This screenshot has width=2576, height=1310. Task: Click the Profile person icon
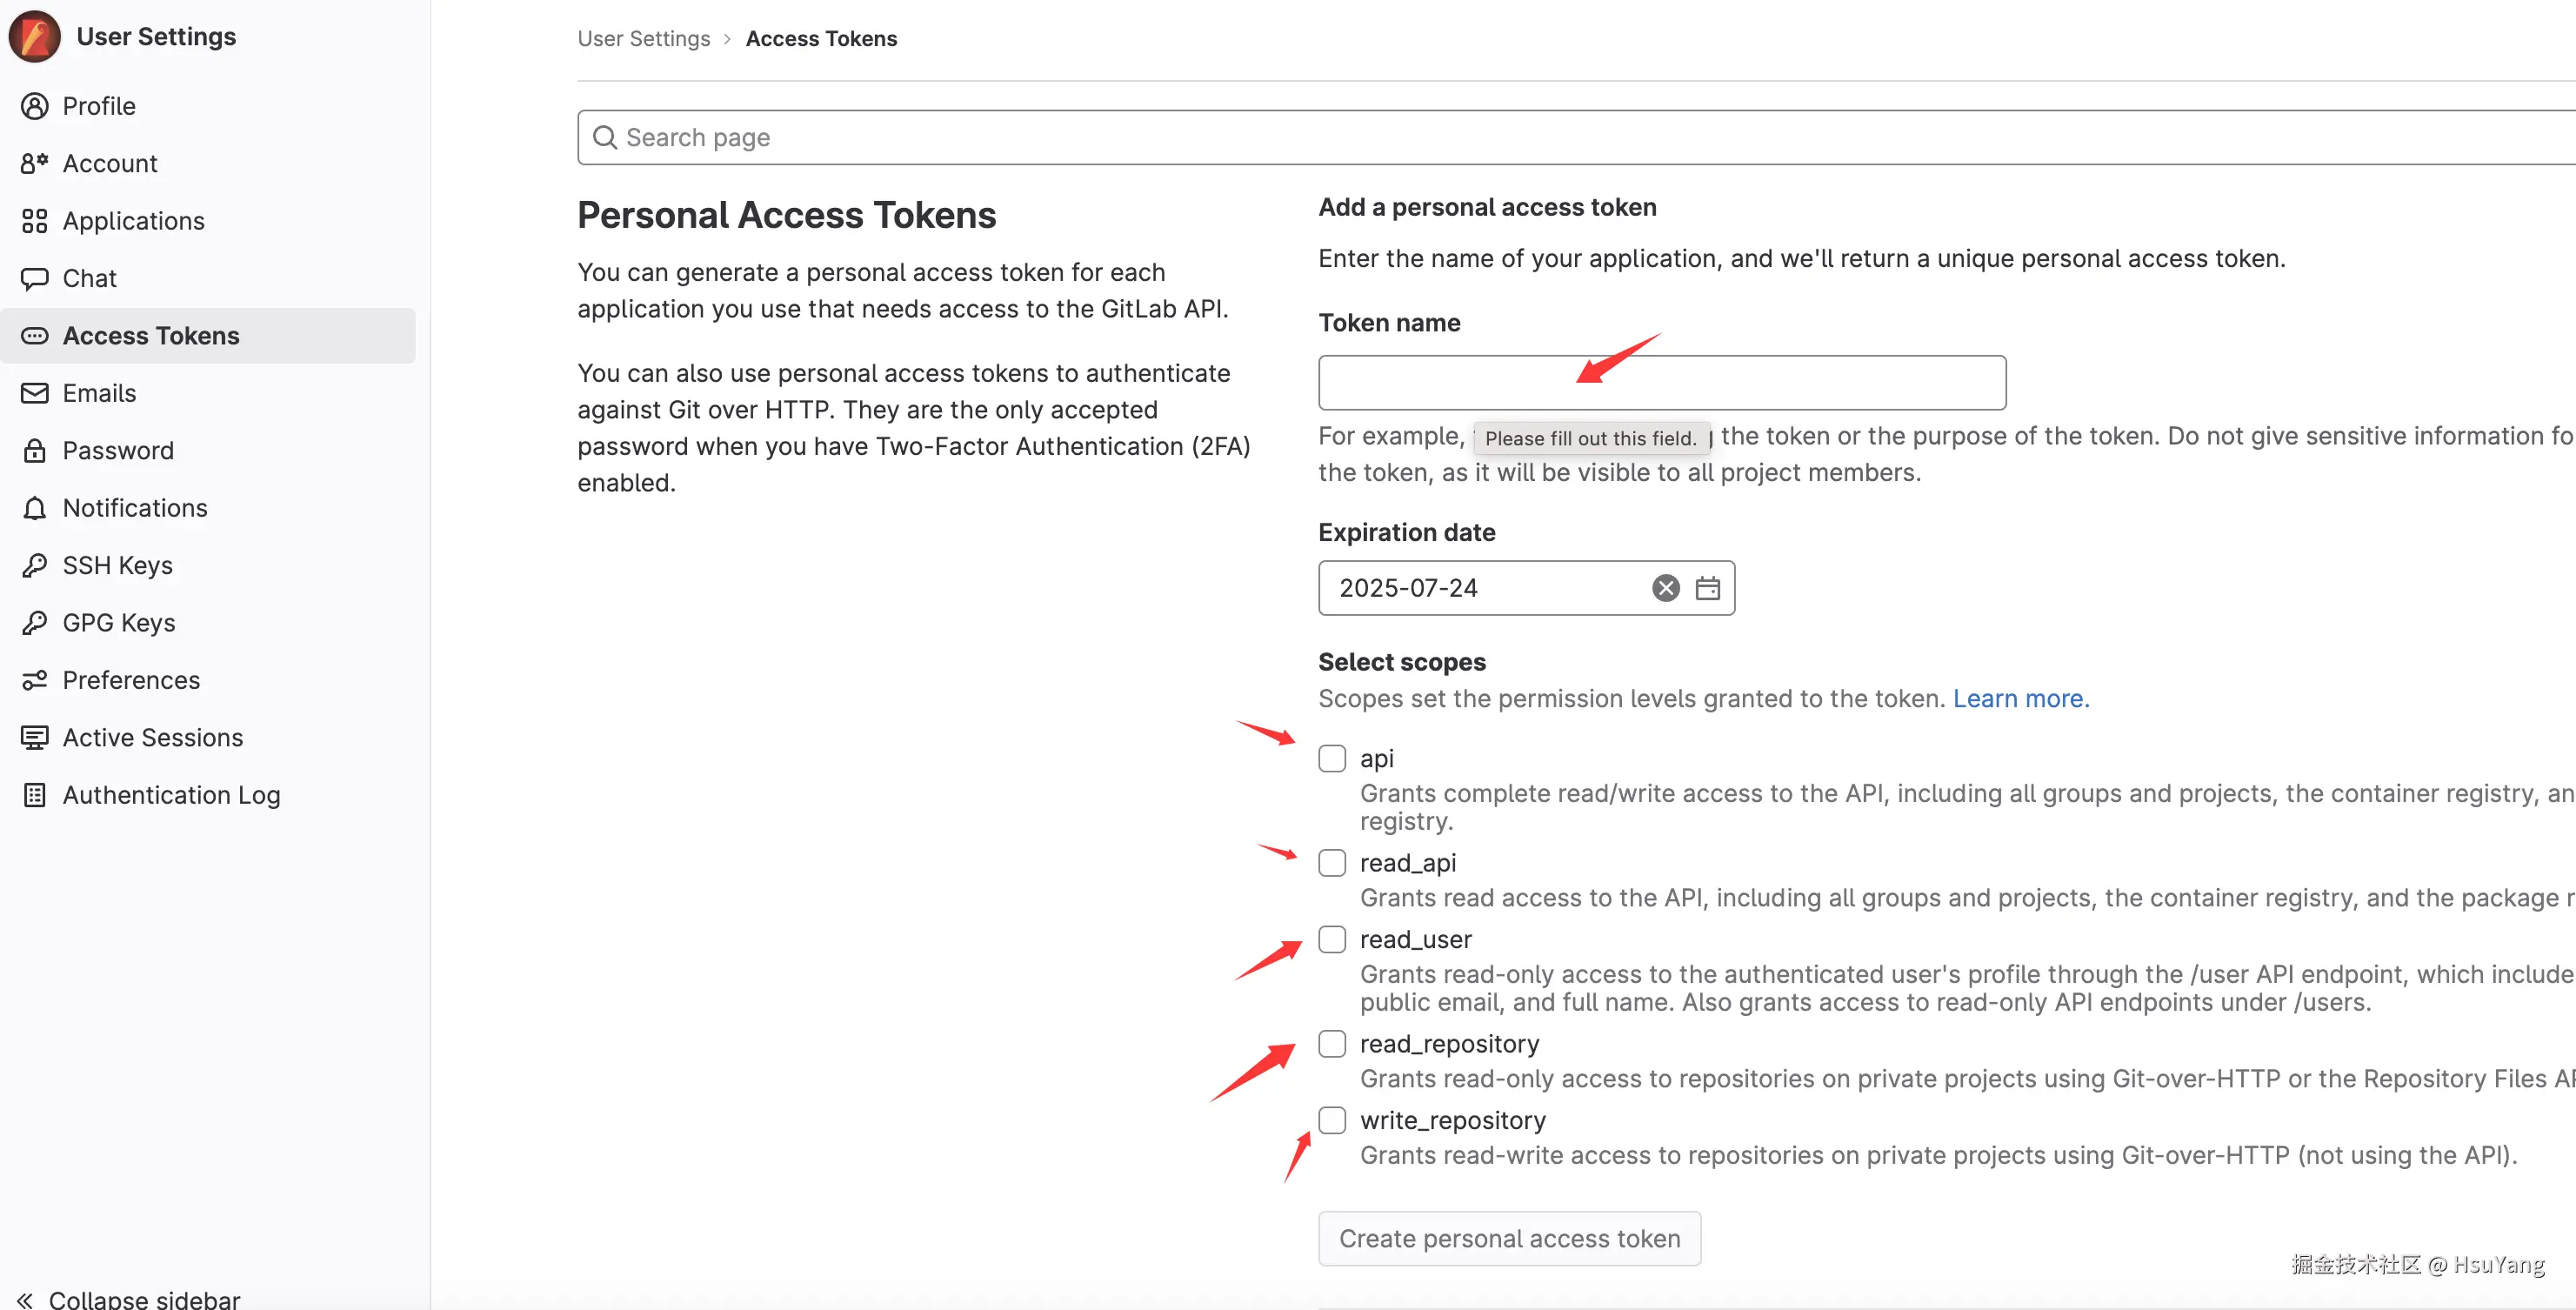point(34,106)
